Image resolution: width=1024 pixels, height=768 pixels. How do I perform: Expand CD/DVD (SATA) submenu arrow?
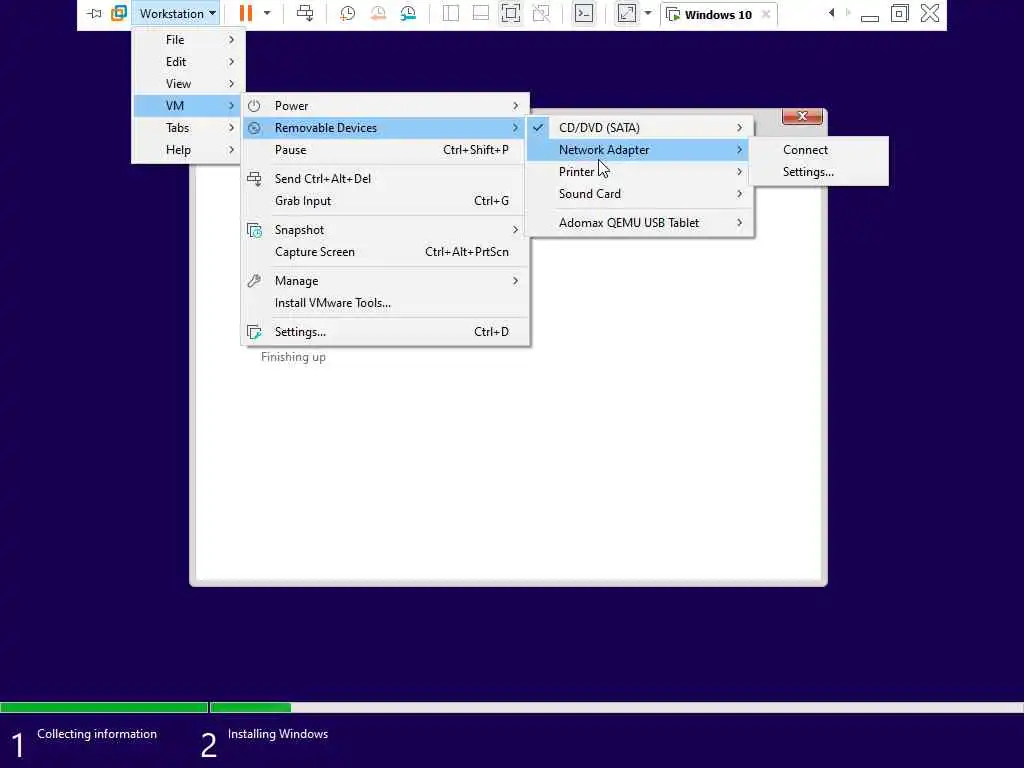coord(739,128)
